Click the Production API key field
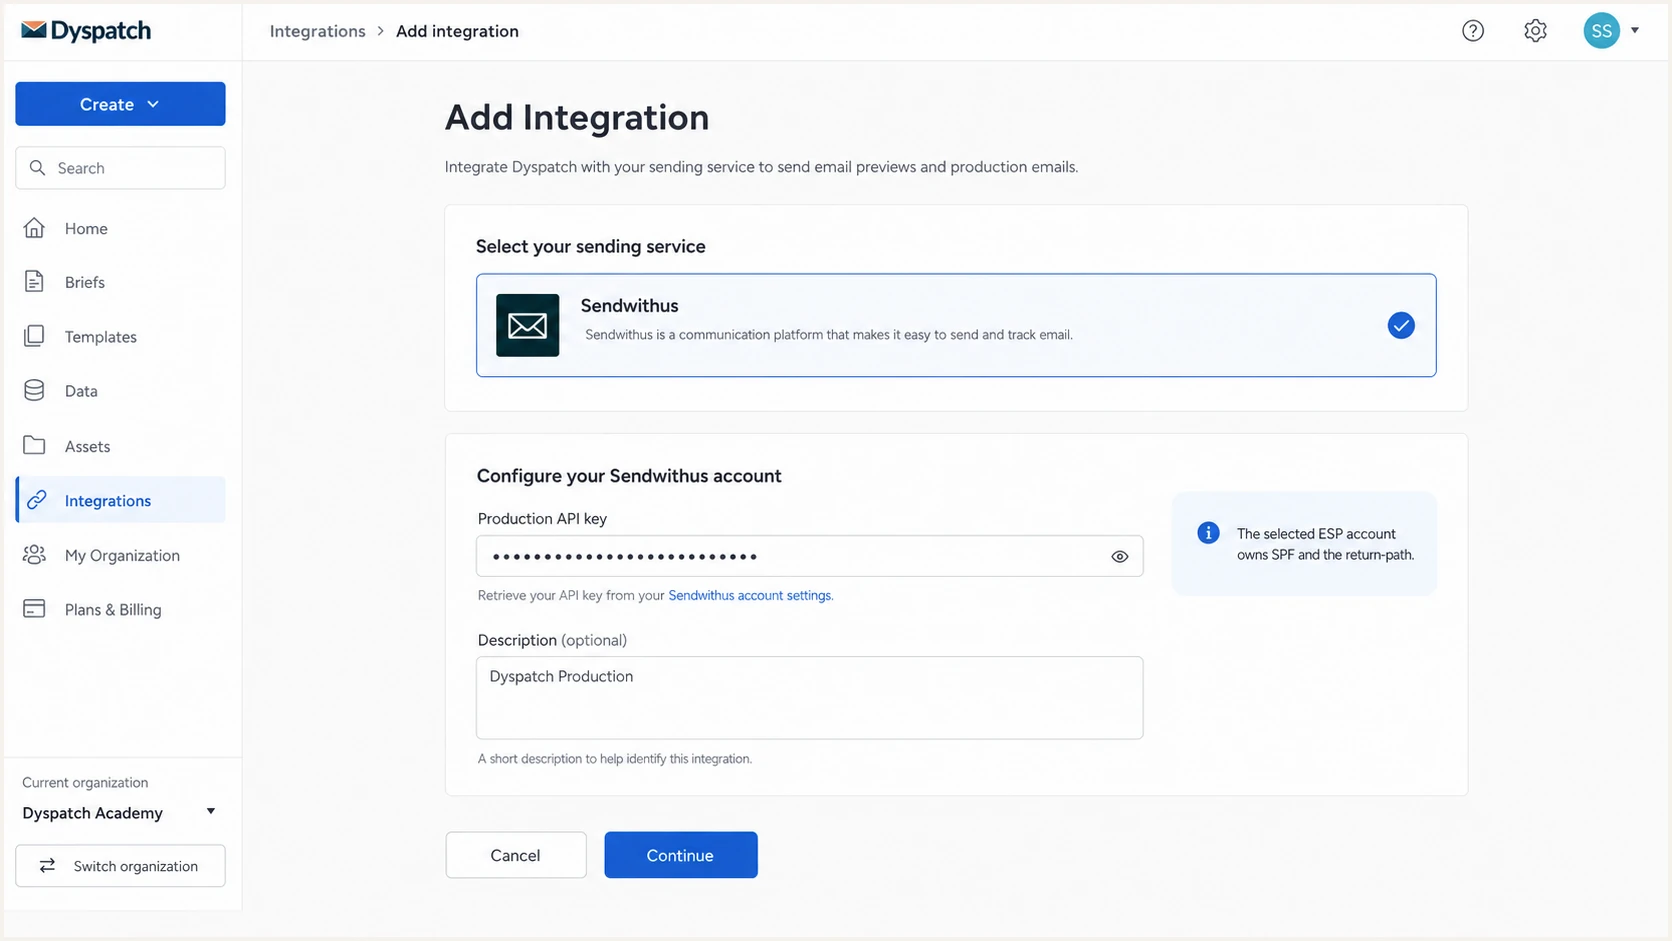 [x=809, y=556]
